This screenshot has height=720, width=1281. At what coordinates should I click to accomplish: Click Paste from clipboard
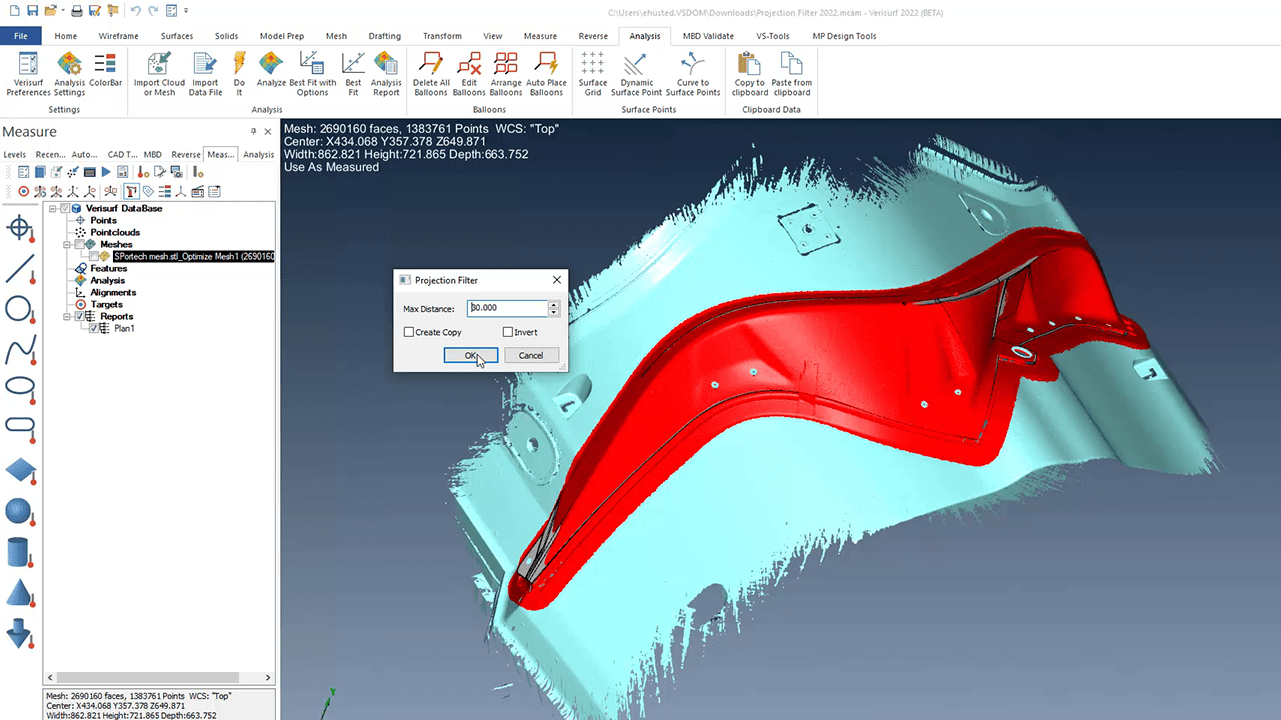click(792, 74)
